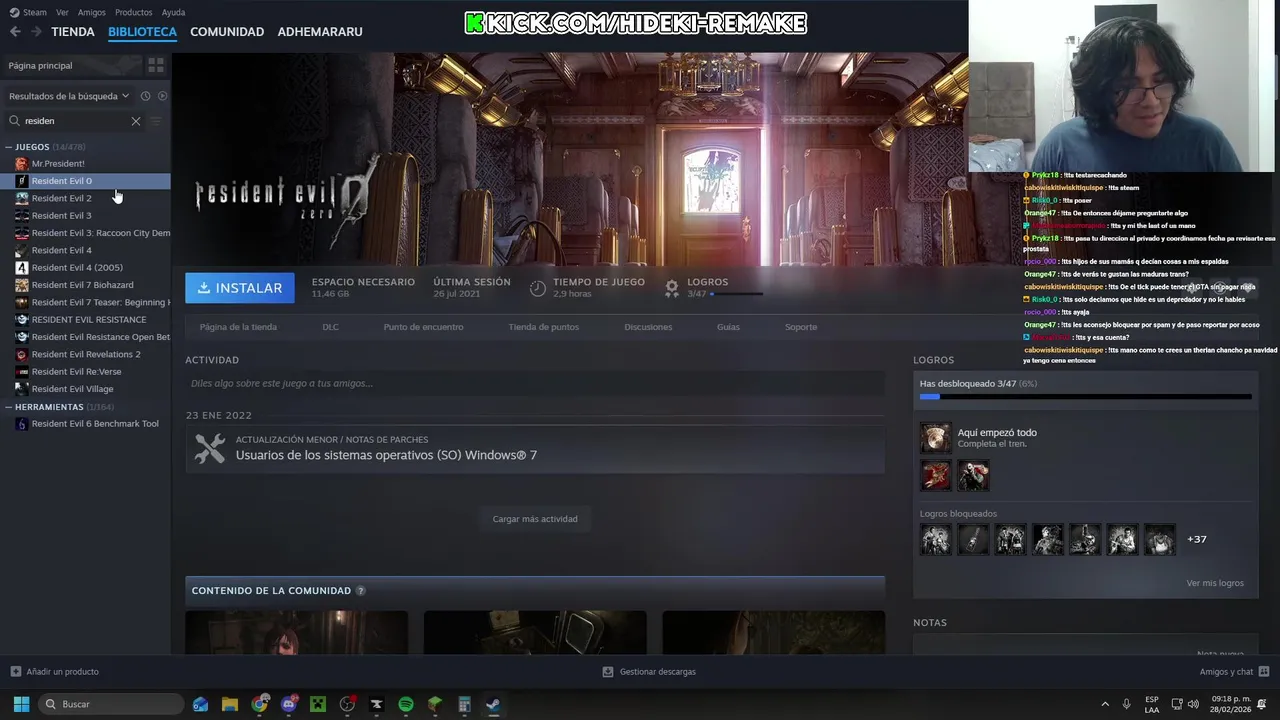Open 'Tienda de puntos' tab
Viewport: 1280px width, 720px height.
(543, 327)
